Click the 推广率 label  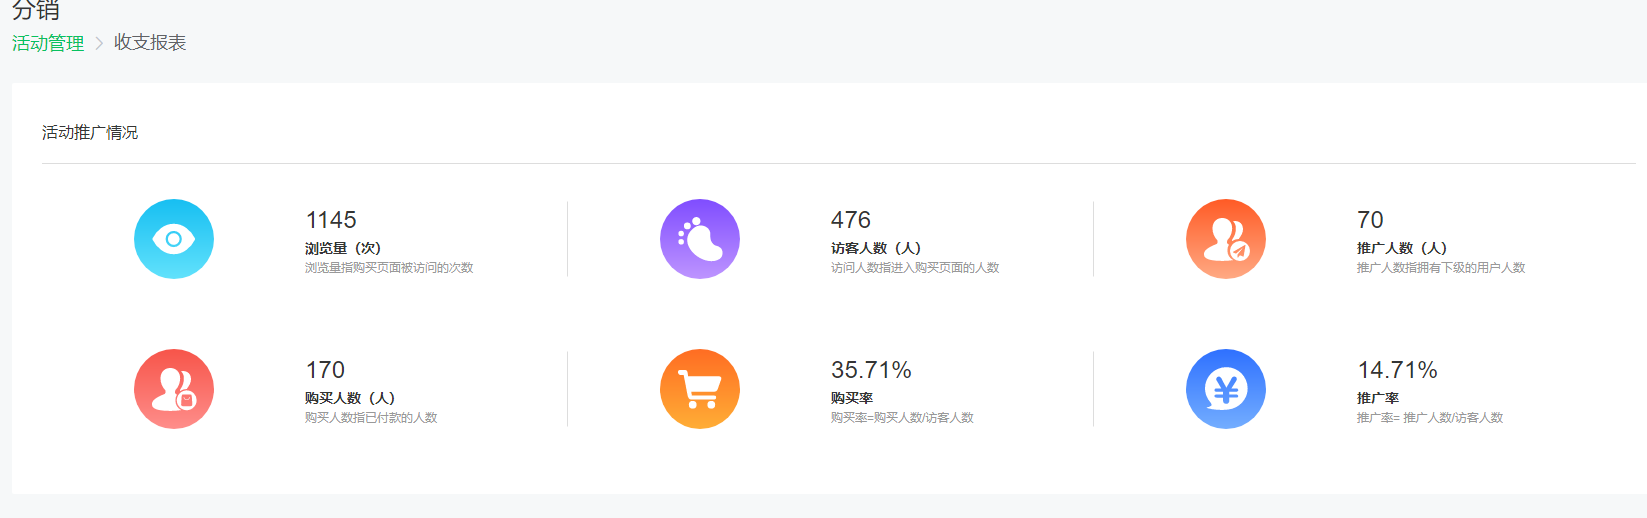1378,398
